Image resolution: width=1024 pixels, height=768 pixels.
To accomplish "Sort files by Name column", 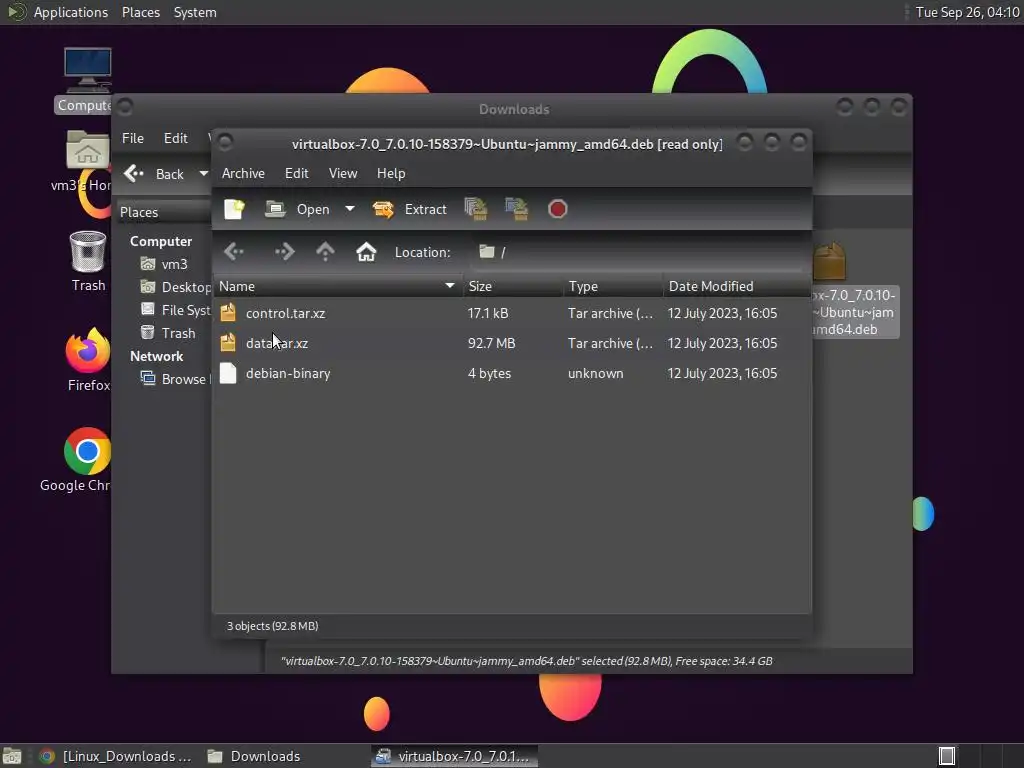I will tap(338, 286).
